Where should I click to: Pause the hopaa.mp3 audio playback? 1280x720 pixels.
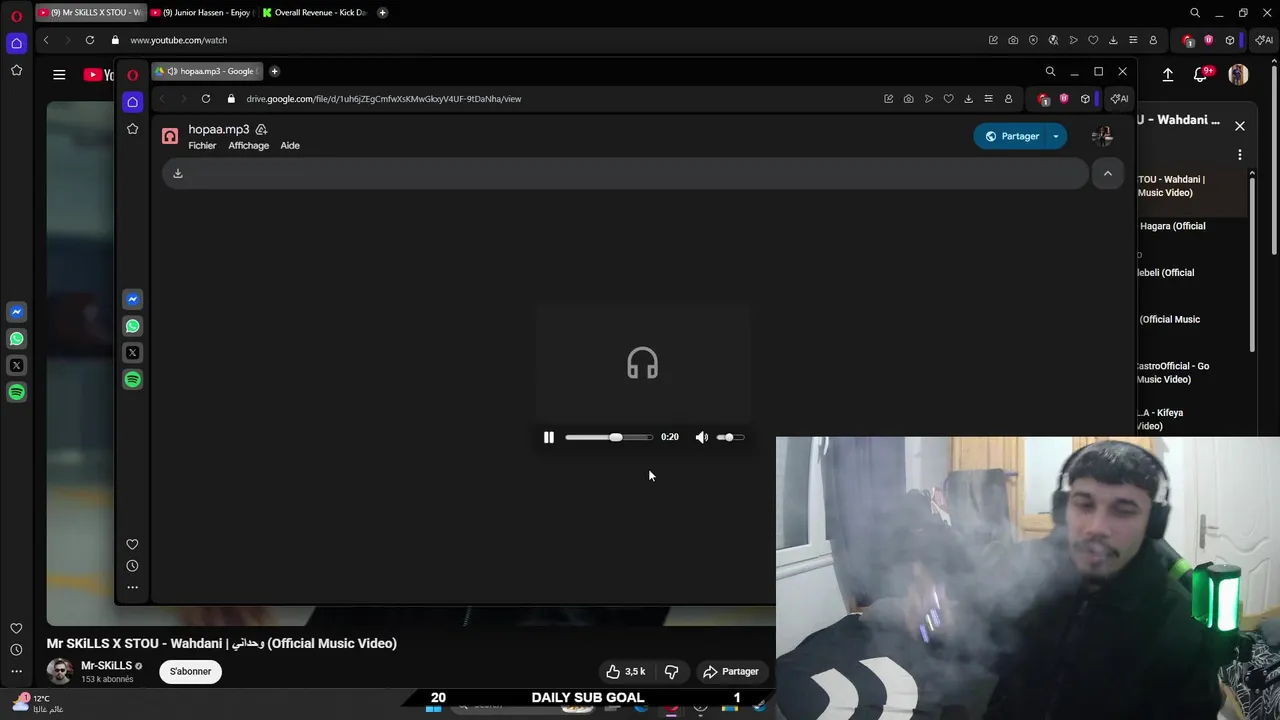tap(548, 437)
